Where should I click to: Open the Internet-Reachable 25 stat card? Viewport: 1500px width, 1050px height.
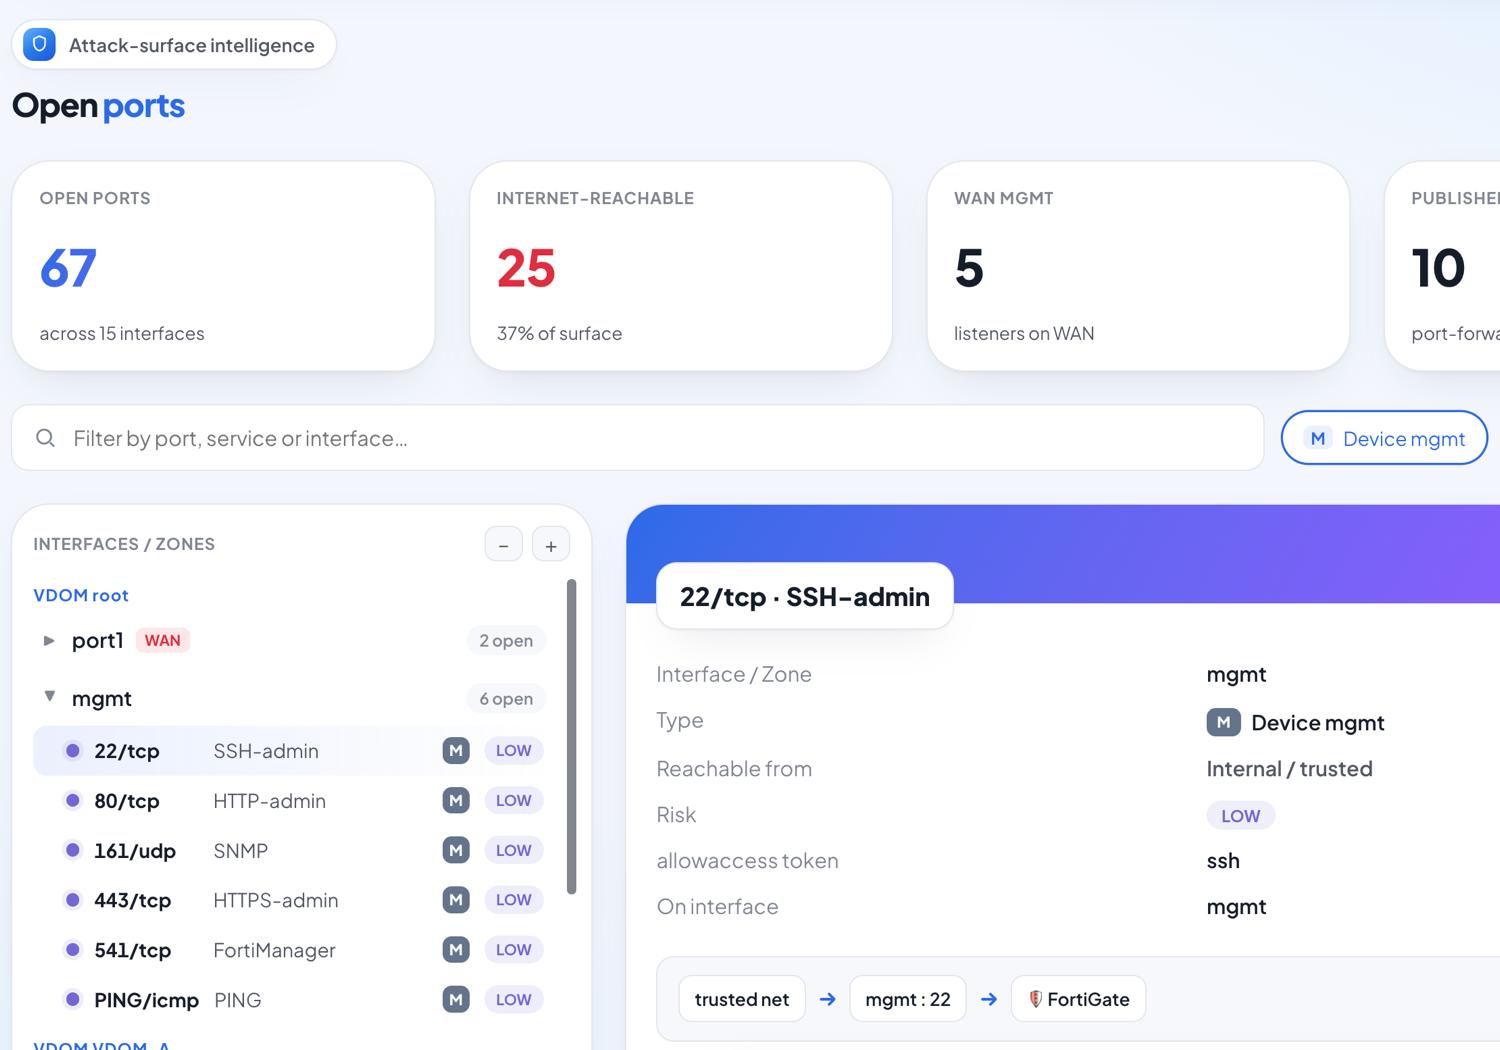click(x=681, y=266)
